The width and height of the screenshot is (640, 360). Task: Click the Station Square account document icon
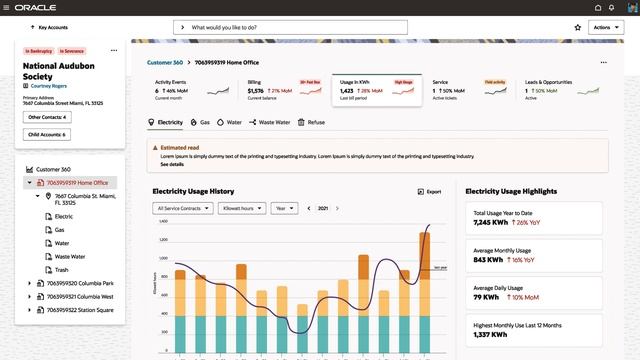(40, 310)
